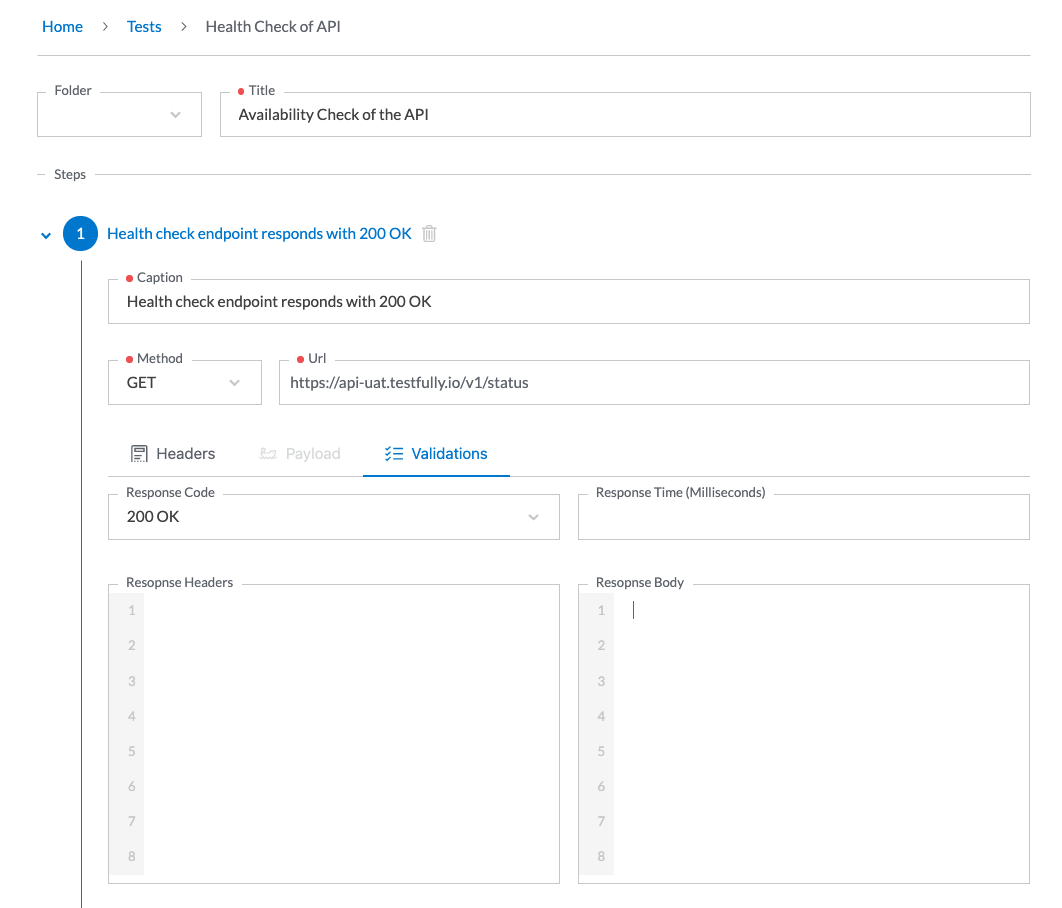The height and width of the screenshot is (908, 1062).
Task: Collapse step 1 with the chevron
Action: coord(46,236)
